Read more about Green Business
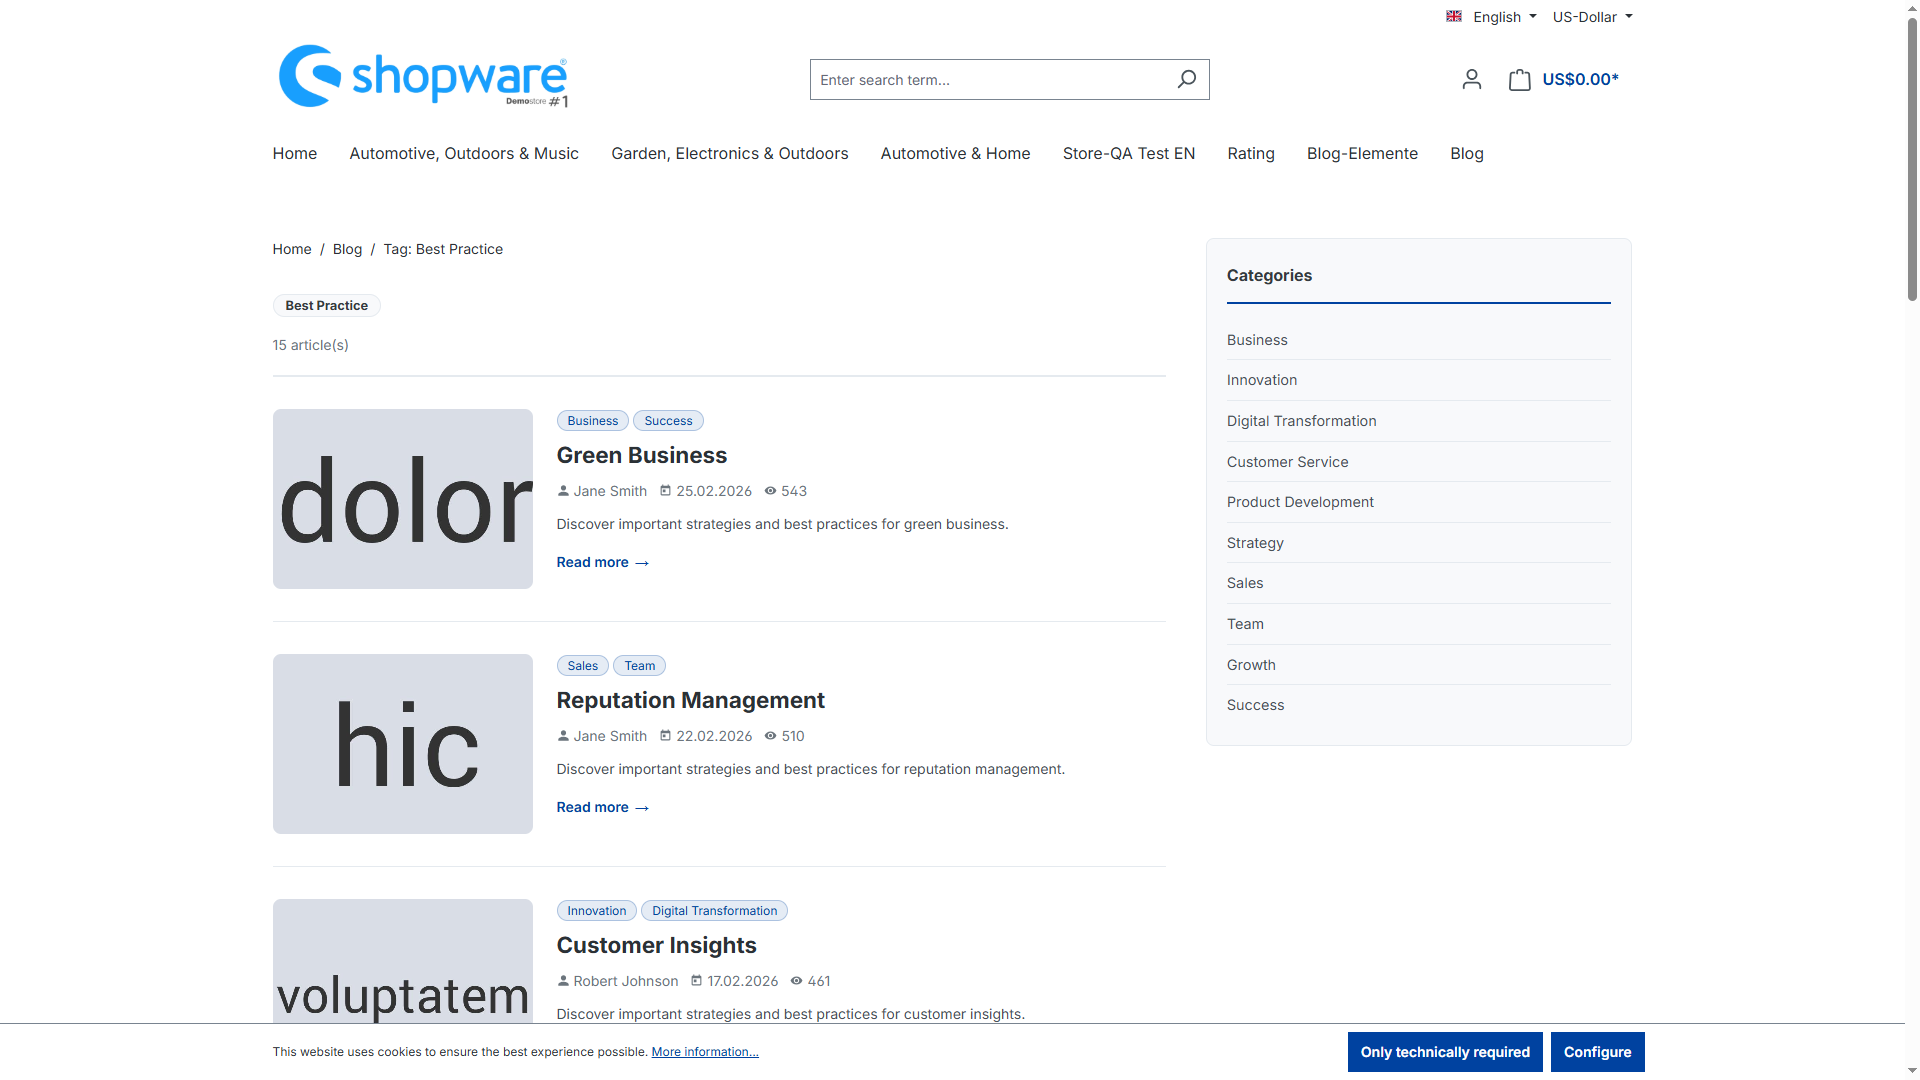Viewport: 1920px width, 1080px height. coord(602,562)
